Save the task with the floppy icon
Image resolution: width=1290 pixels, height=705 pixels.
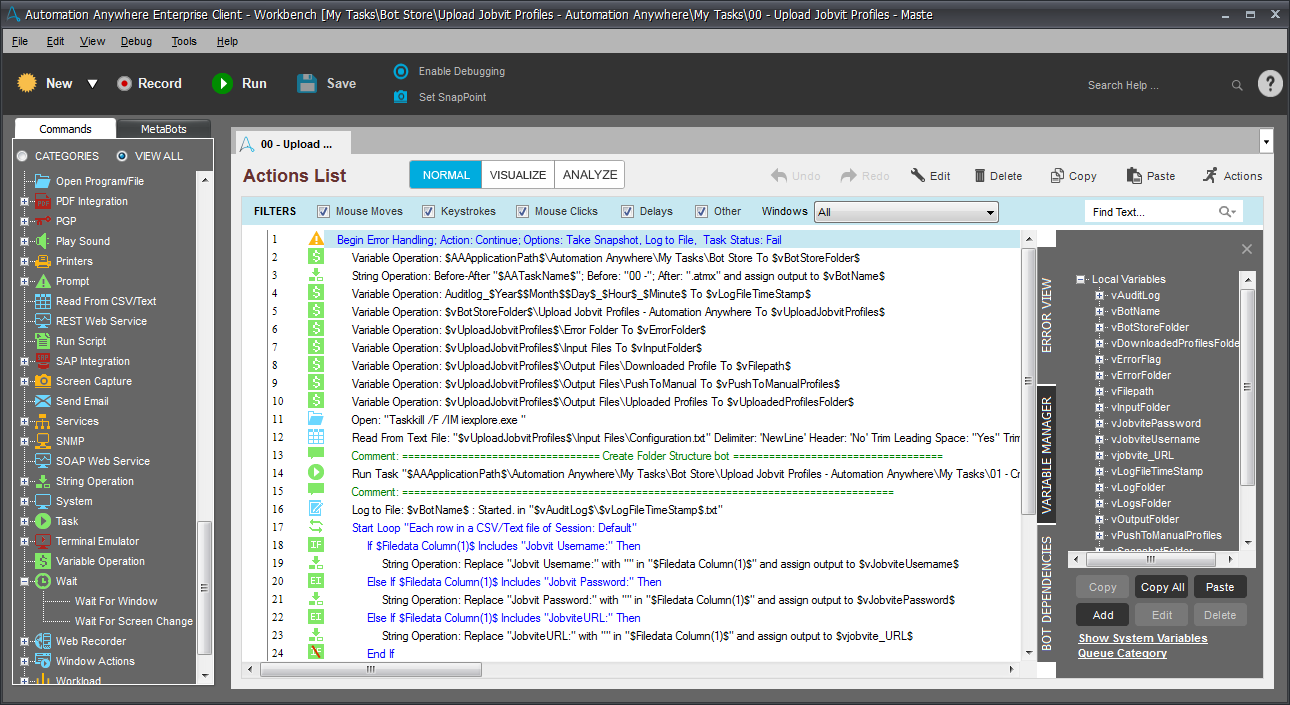(308, 84)
